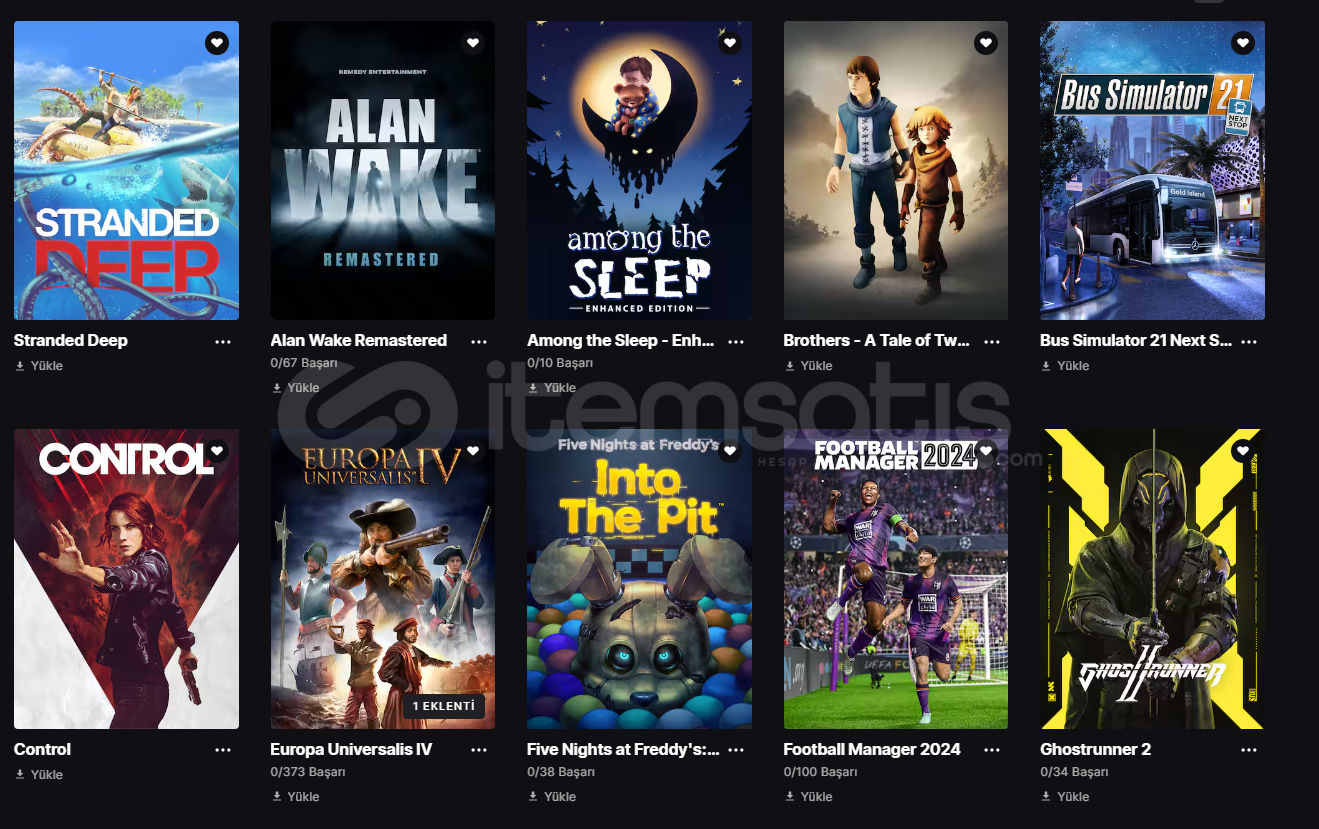
Task: Open the three-dot menu for Europa Universalis IV
Action: click(480, 750)
